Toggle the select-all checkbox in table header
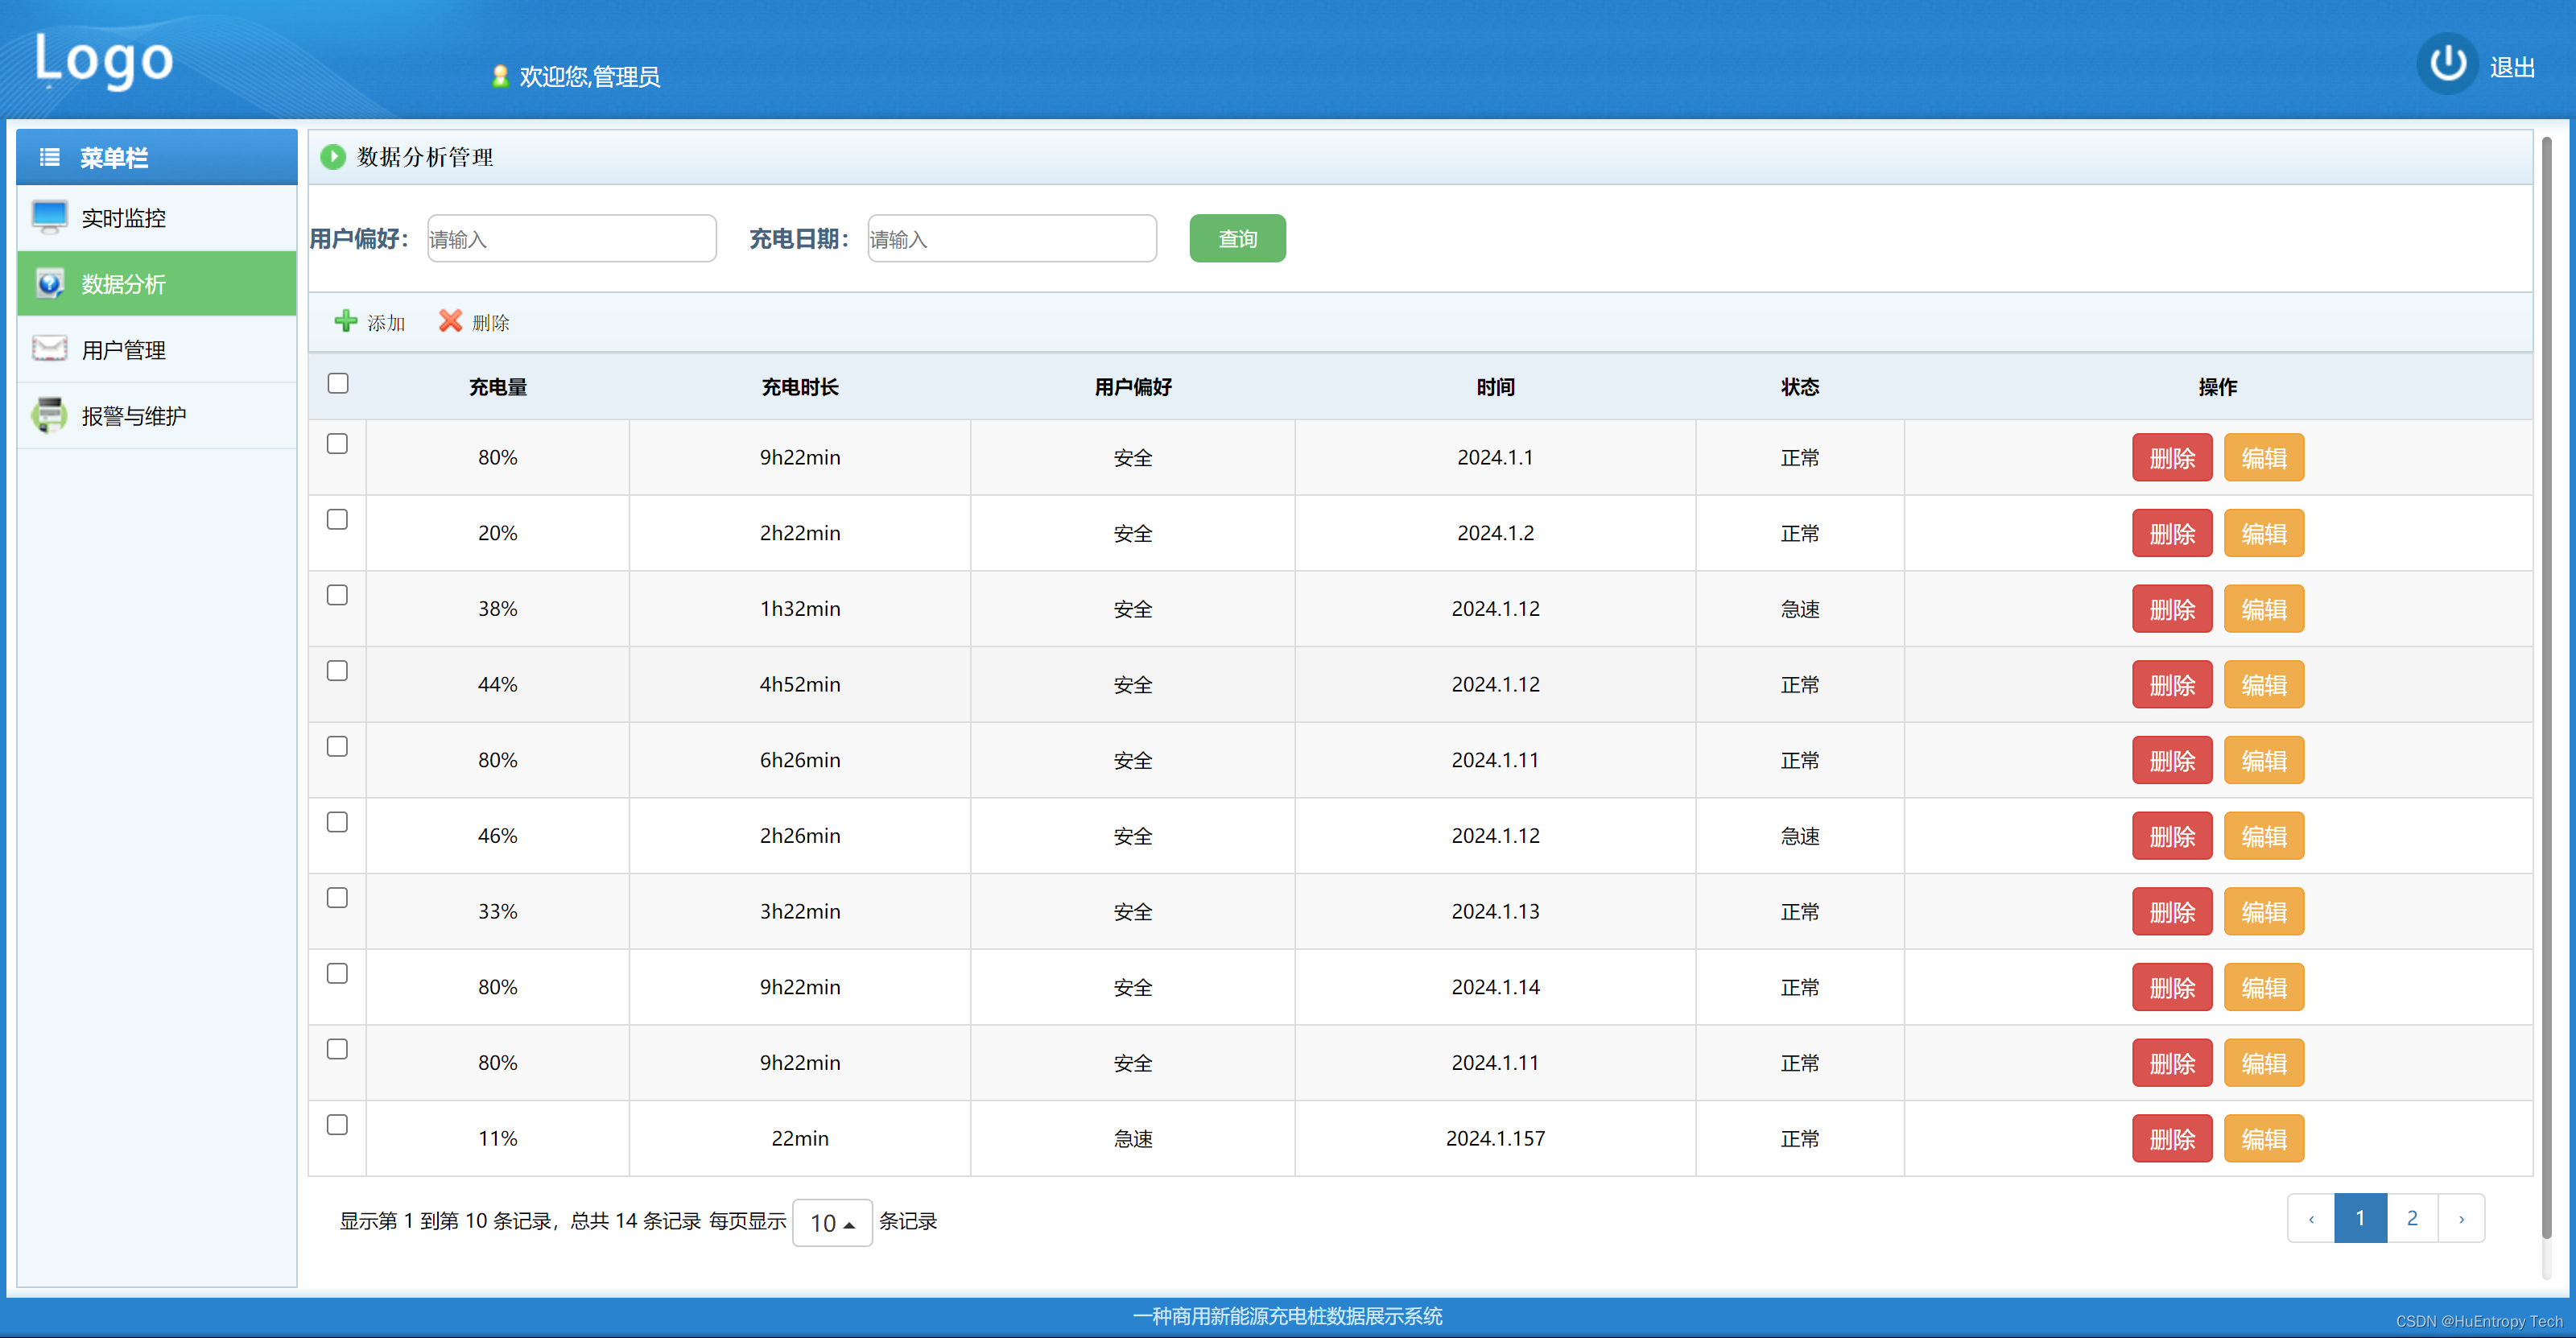The width and height of the screenshot is (2576, 1338). (x=338, y=384)
